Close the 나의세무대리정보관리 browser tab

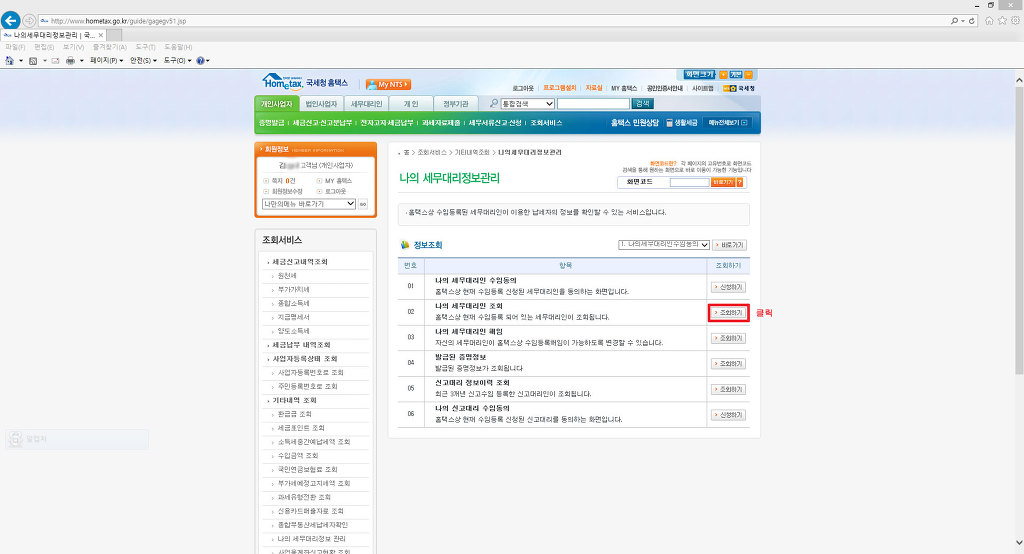101,35
